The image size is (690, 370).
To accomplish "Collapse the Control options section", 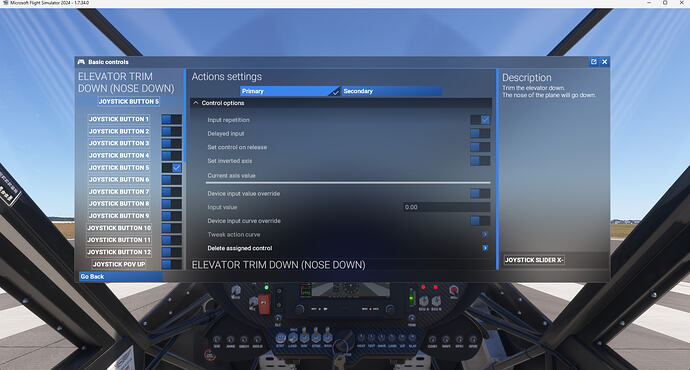I will 341,103.
